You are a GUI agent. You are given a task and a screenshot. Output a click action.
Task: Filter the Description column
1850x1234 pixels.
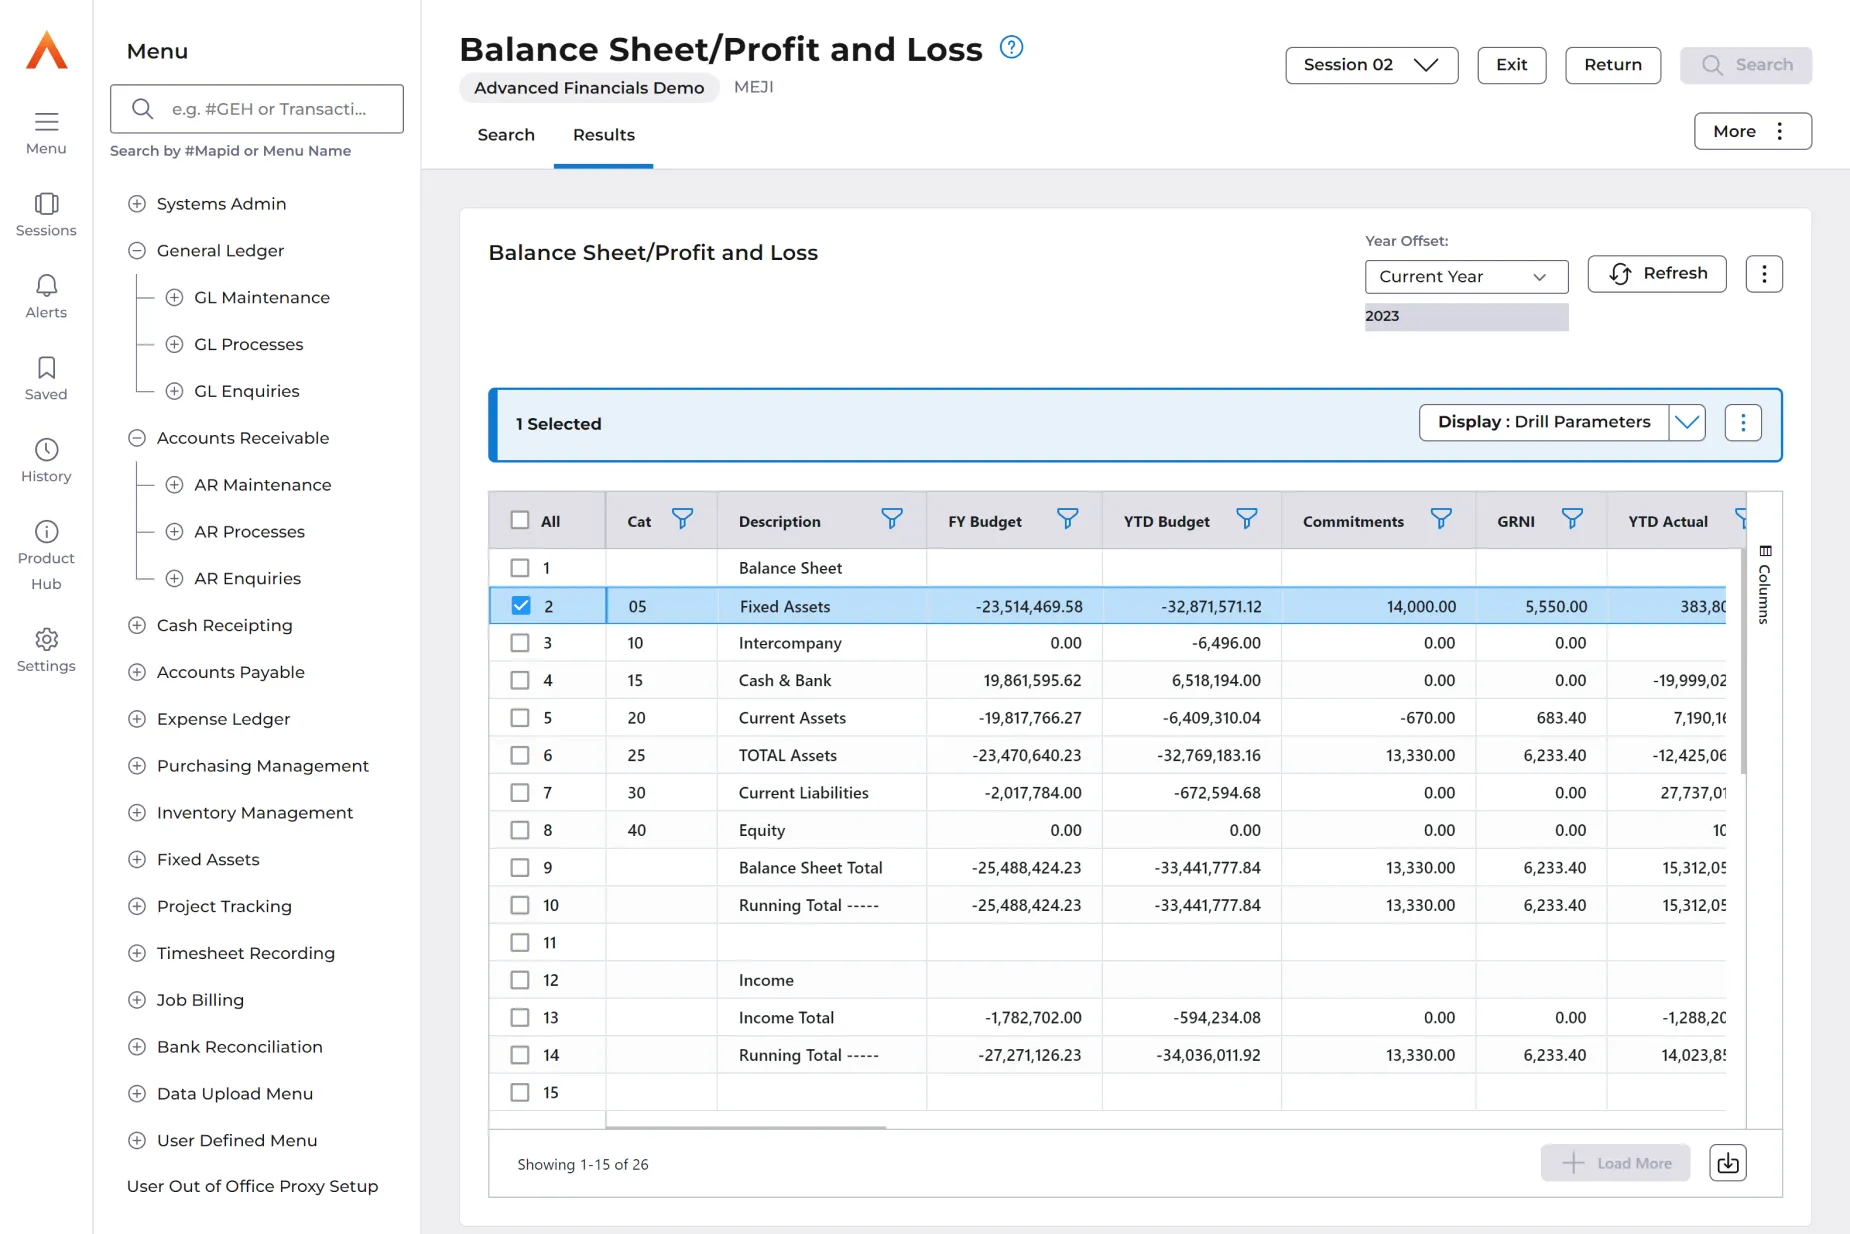click(x=891, y=519)
